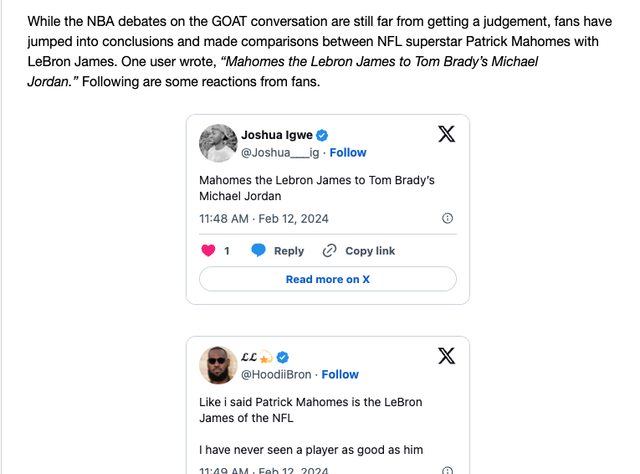The height and width of the screenshot is (474, 640).
Task: Click the X logo on HoodiiBron's tweet
Action: (x=447, y=356)
